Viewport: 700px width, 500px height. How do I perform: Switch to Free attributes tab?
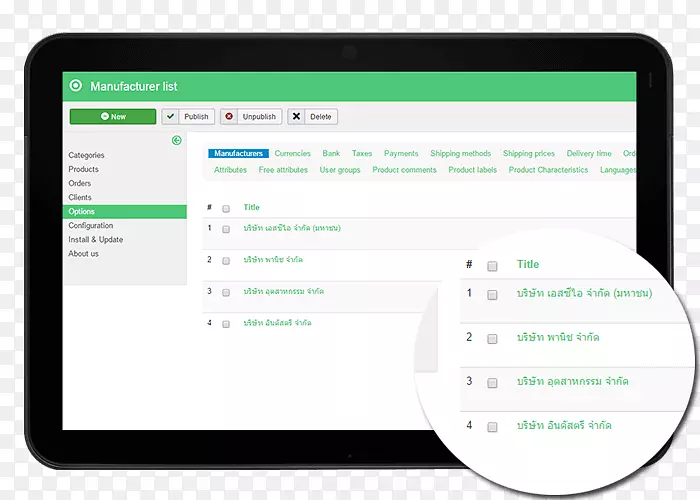tap(283, 170)
